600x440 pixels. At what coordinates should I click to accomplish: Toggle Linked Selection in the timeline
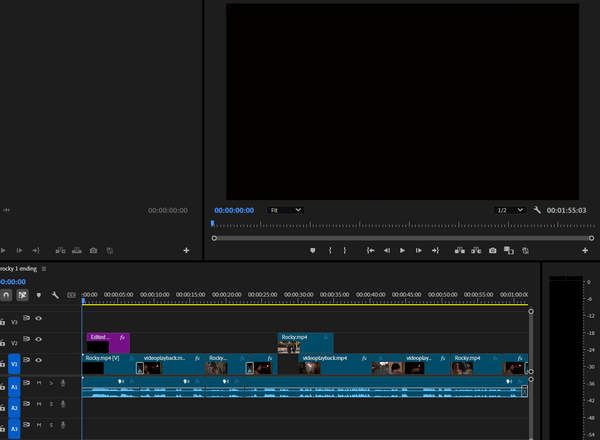coord(23,295)
